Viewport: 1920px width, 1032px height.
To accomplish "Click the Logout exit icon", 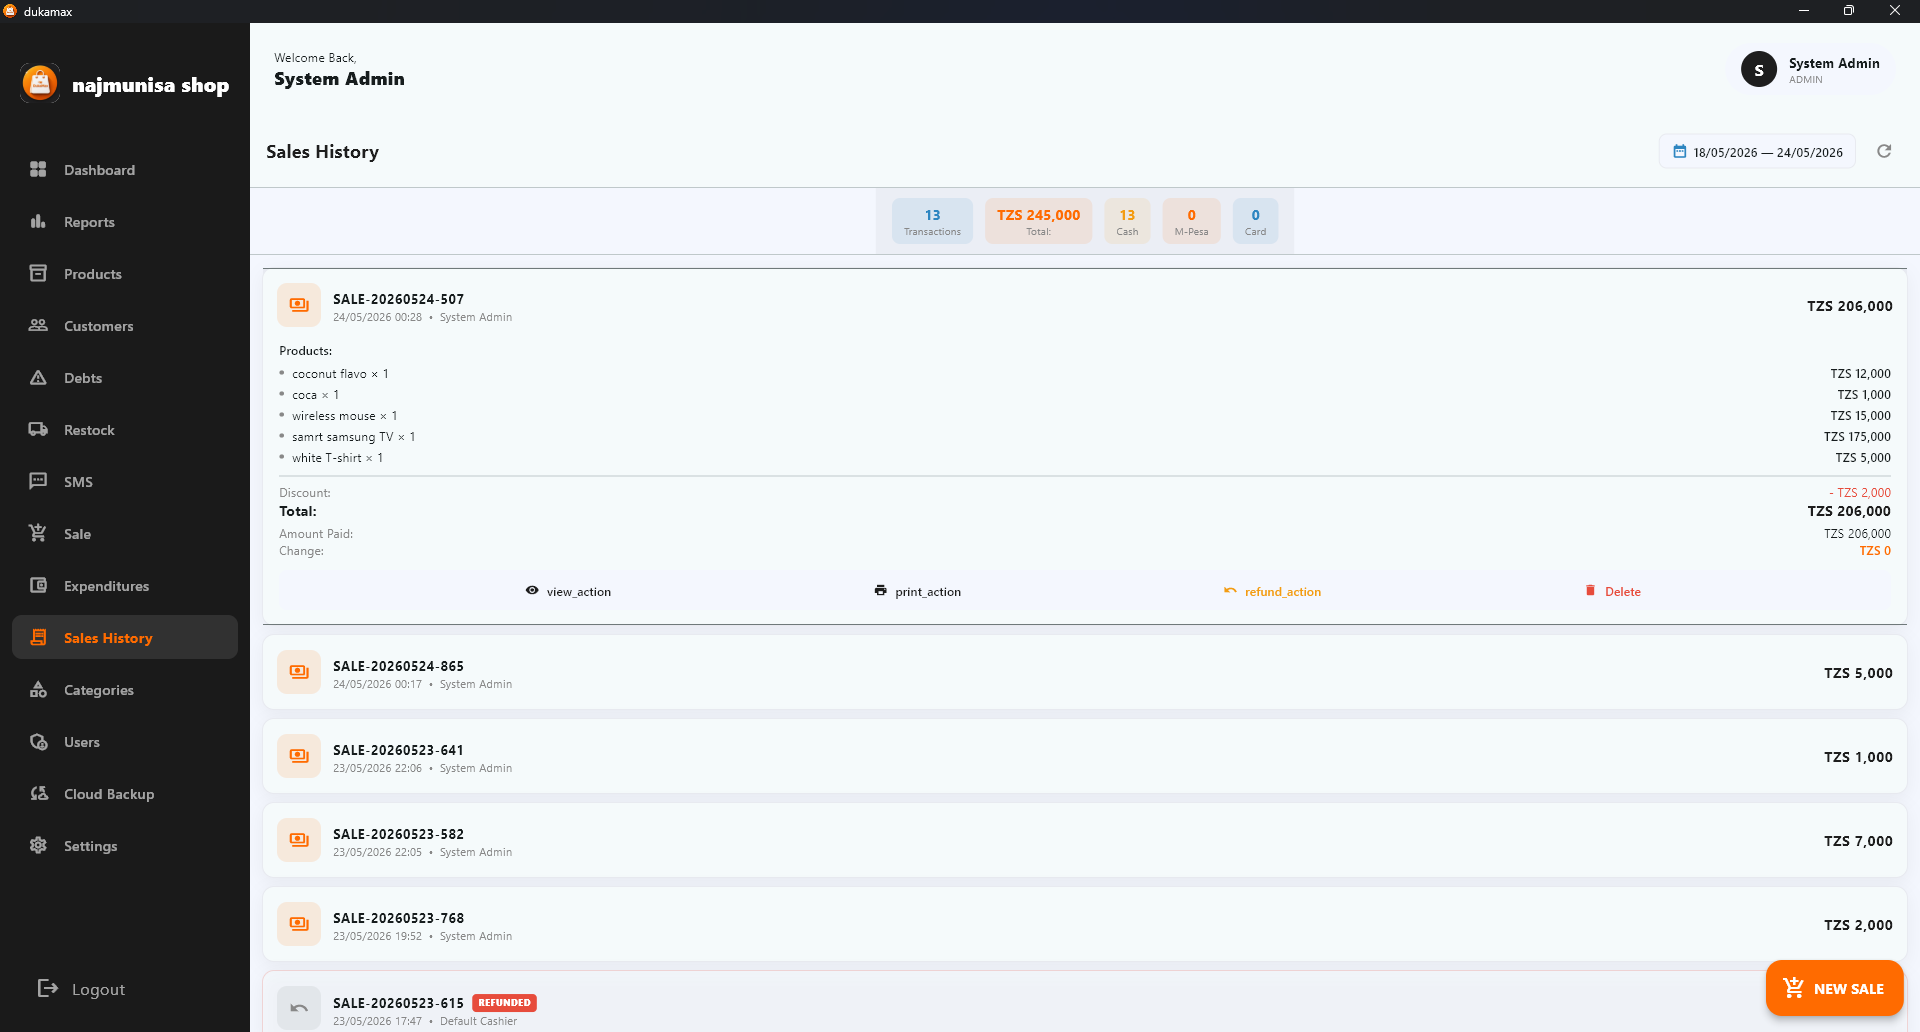I will coord(47,988).
